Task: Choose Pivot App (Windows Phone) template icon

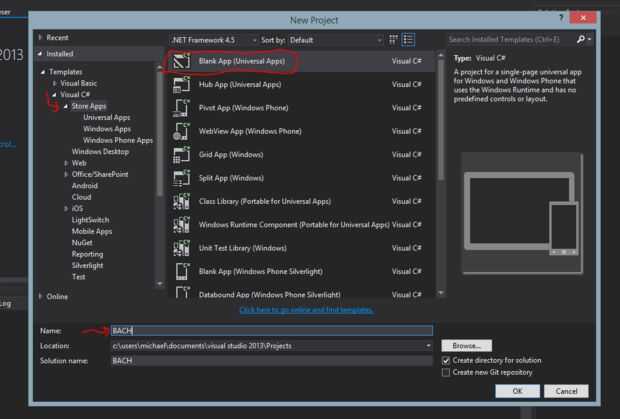Action: 181,108
